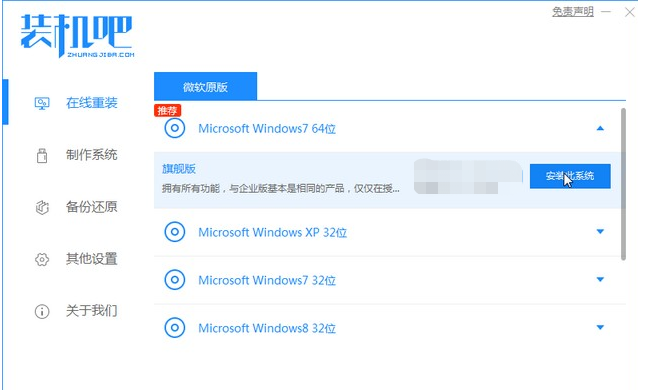Image resolution: width=669 pixels, height=390 pixels.
Task: Select Microsoft Windows8 32位 title text
Action: (267, 328)
